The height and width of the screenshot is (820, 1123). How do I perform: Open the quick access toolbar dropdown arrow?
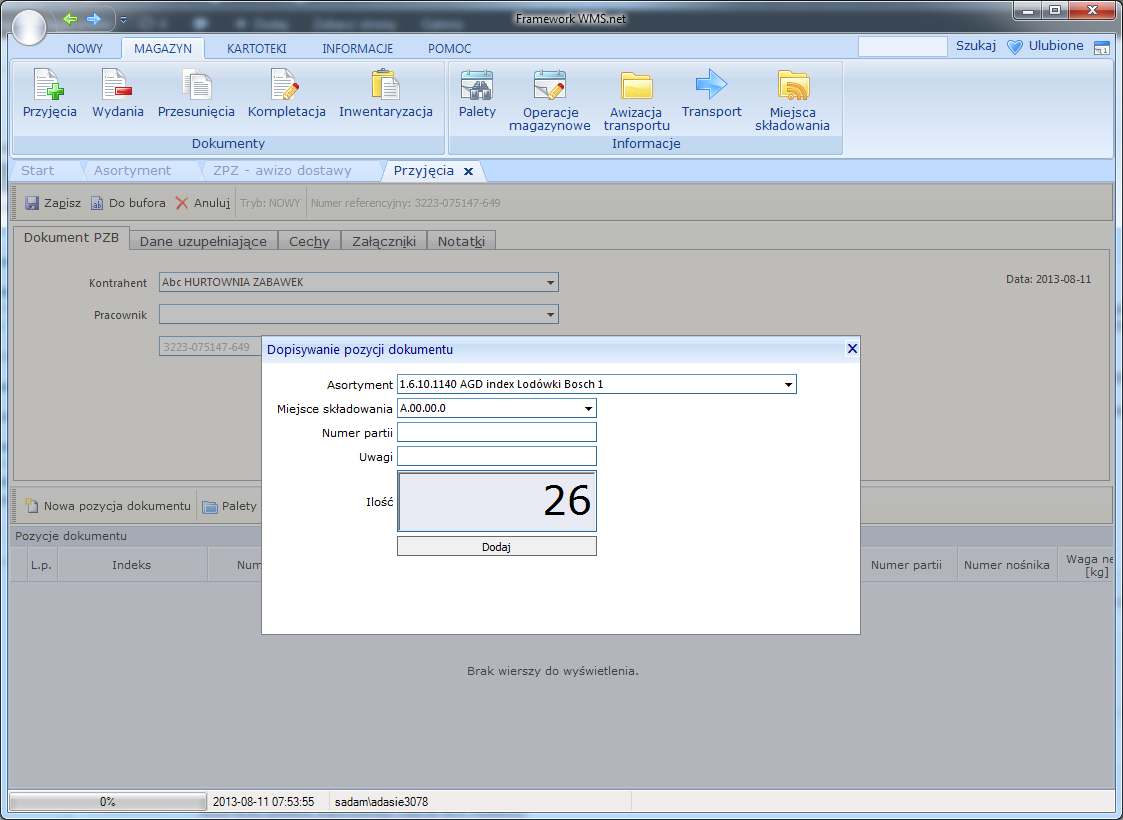tap(123, 19)
